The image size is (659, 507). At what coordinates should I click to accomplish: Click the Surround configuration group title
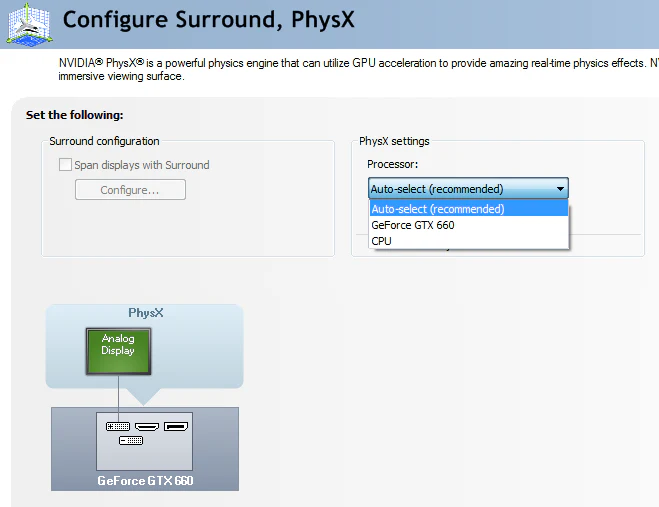(104, 141)
